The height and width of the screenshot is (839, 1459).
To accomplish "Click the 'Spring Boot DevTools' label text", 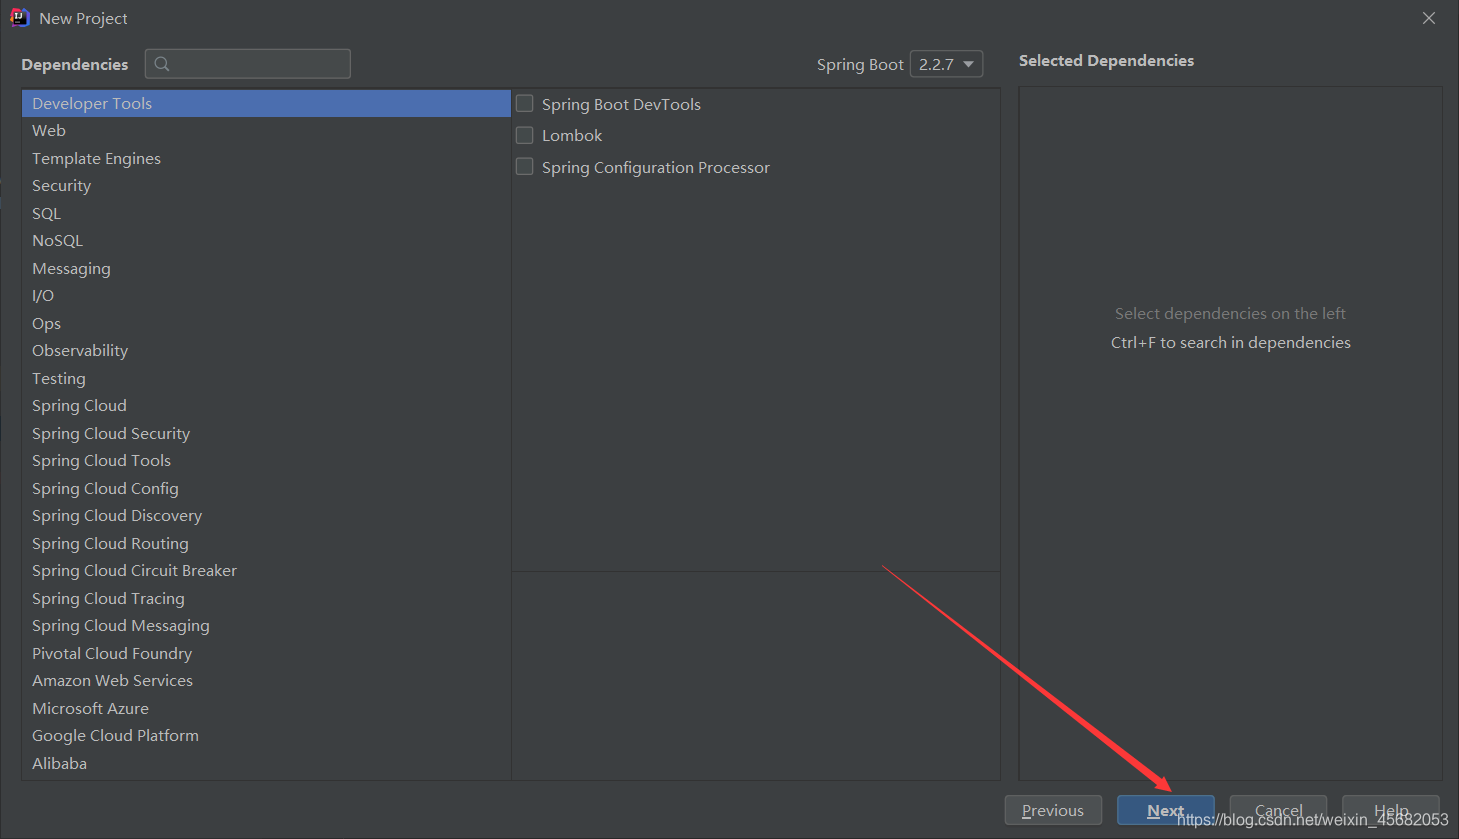I will (621, 104).
